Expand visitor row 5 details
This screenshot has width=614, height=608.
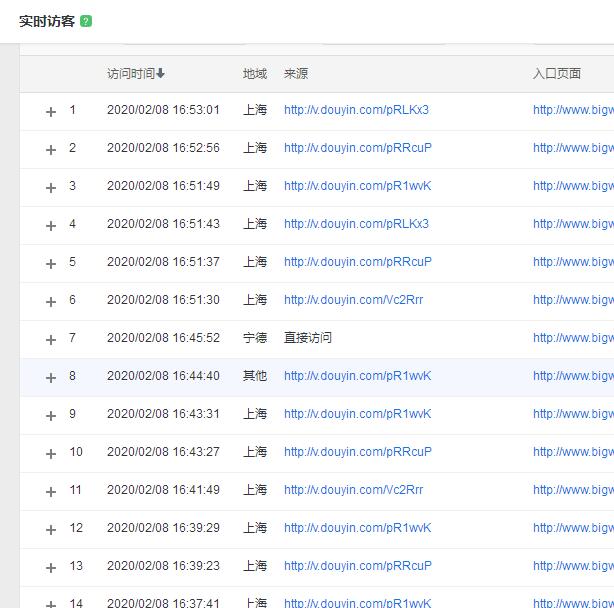(51, 264)
